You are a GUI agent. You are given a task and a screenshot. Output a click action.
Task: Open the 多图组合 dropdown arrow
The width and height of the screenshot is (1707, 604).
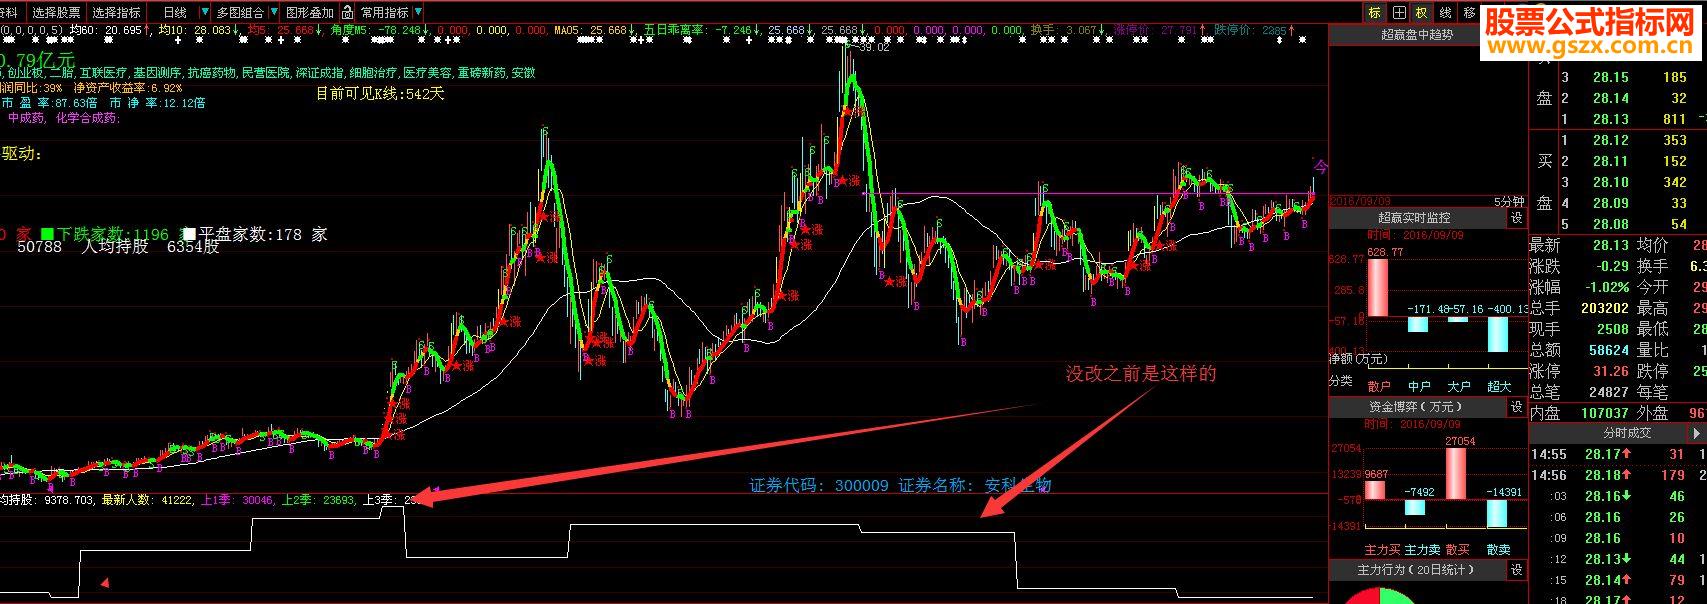click(275, 13)
